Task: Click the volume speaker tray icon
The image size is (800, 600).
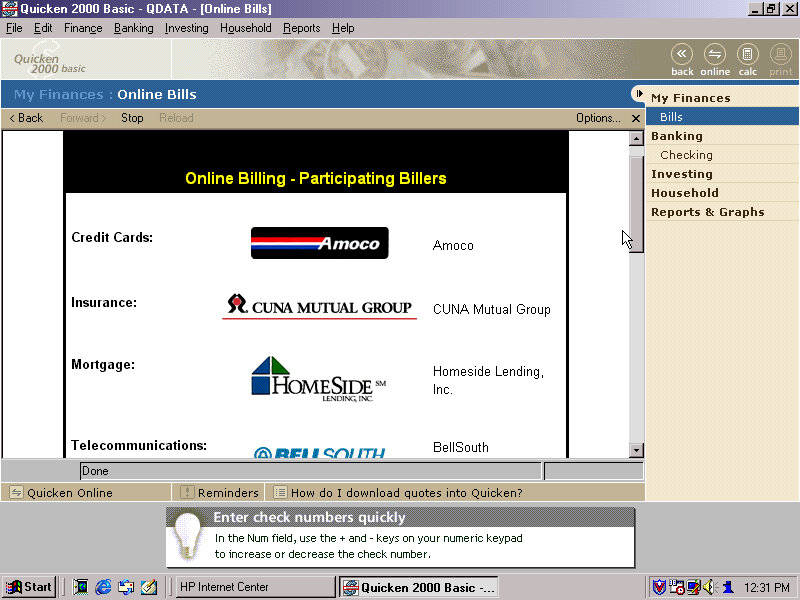Action: 708,587
